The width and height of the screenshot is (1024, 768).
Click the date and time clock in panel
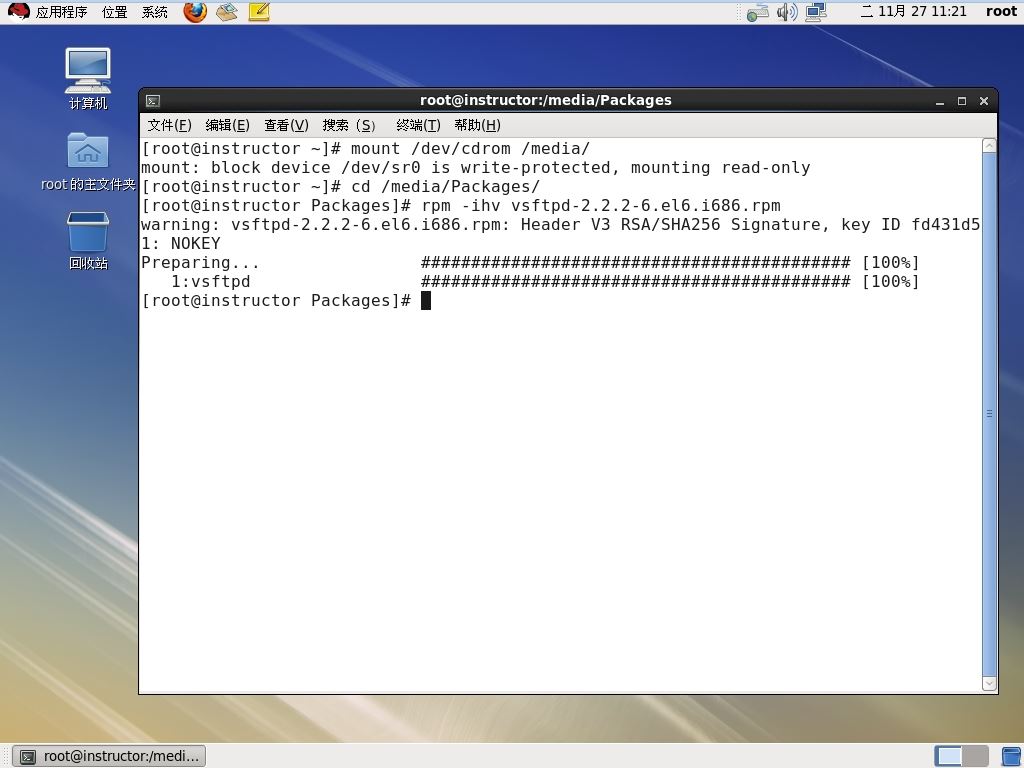913,11
